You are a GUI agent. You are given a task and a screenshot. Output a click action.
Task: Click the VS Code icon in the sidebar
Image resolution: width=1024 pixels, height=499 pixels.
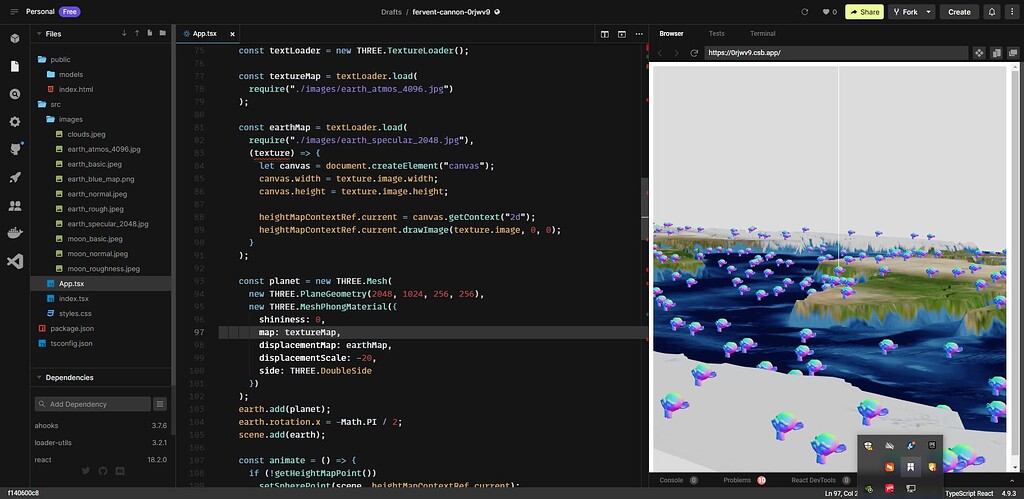[15, 262]
